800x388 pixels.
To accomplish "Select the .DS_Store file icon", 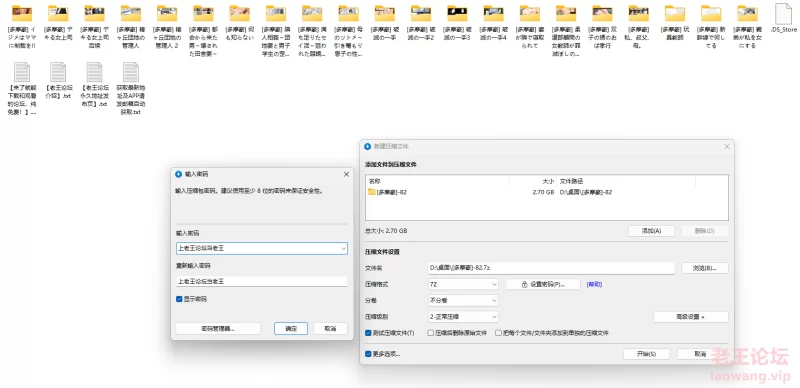I will pyautogui.click(x=784, y=13).
